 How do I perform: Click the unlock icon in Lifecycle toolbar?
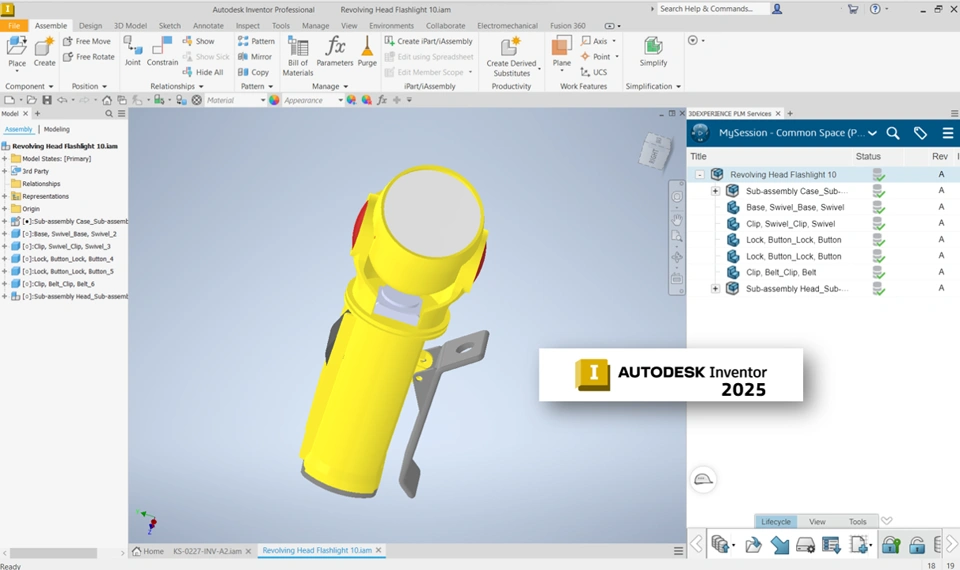pos(917,544)
